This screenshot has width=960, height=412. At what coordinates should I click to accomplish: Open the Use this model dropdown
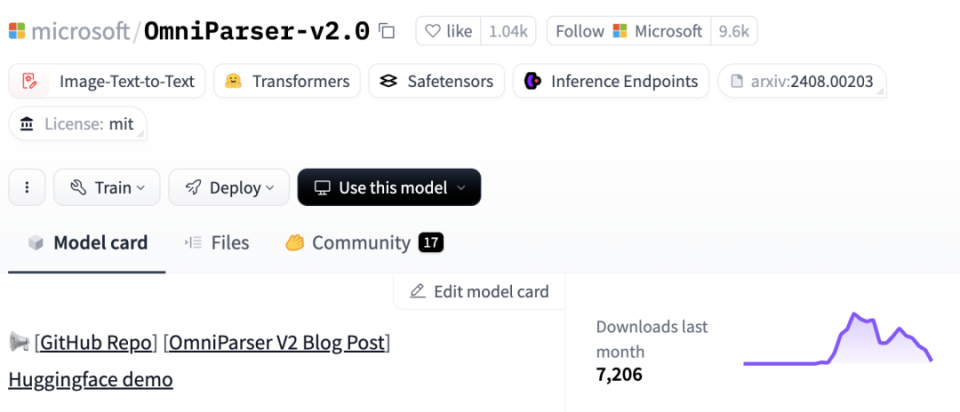pos(389,187)
